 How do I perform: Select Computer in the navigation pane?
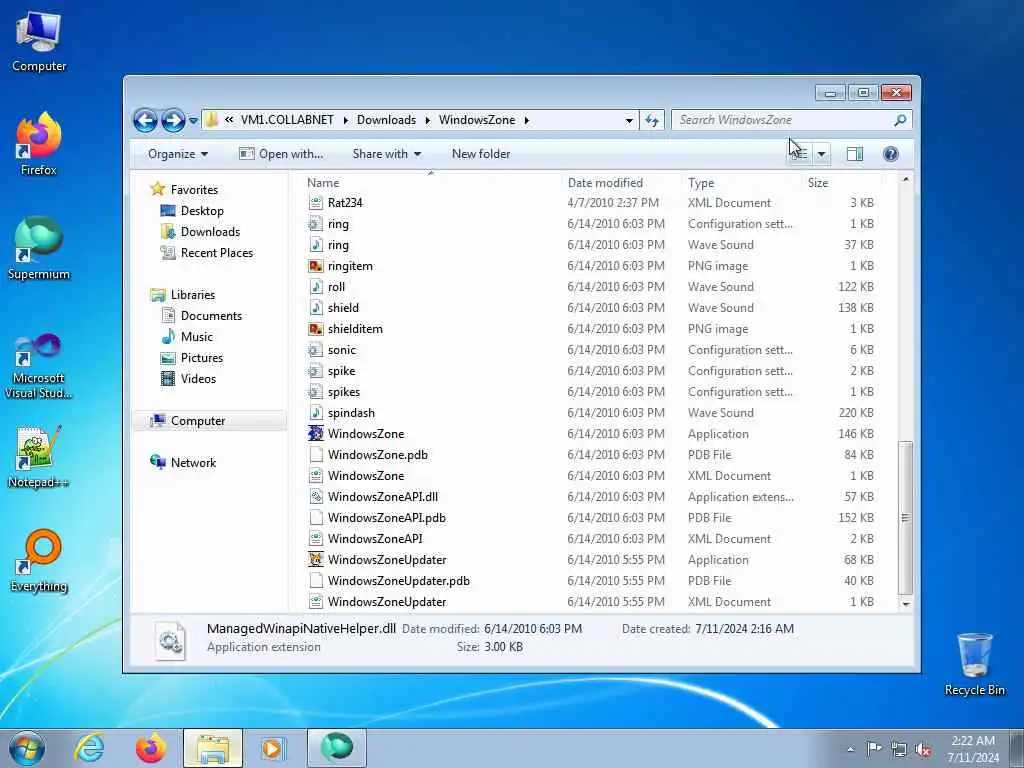210,421
